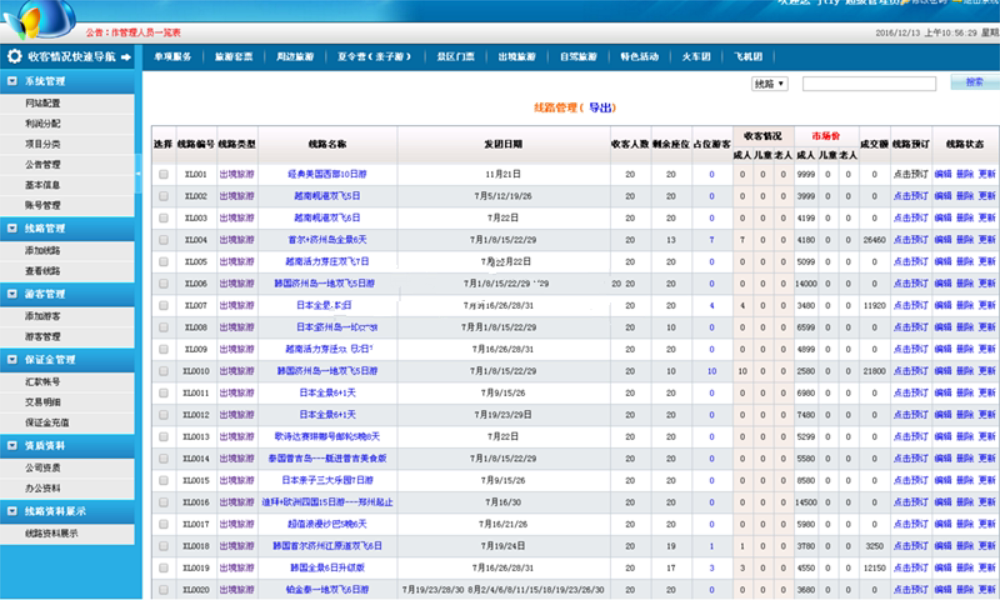Click the search button next to the search box
The width and height of the screenshot is (1000, 600).
pyautogui.click(x=974, y=82)
